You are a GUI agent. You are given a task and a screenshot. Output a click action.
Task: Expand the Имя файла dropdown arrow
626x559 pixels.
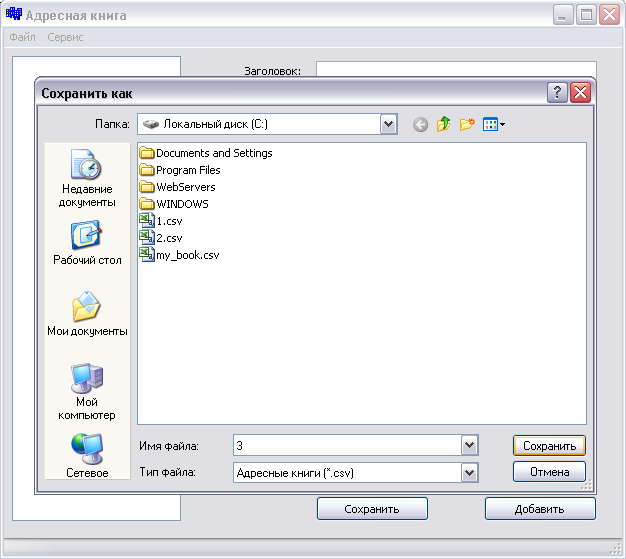(x=470, y=445)
